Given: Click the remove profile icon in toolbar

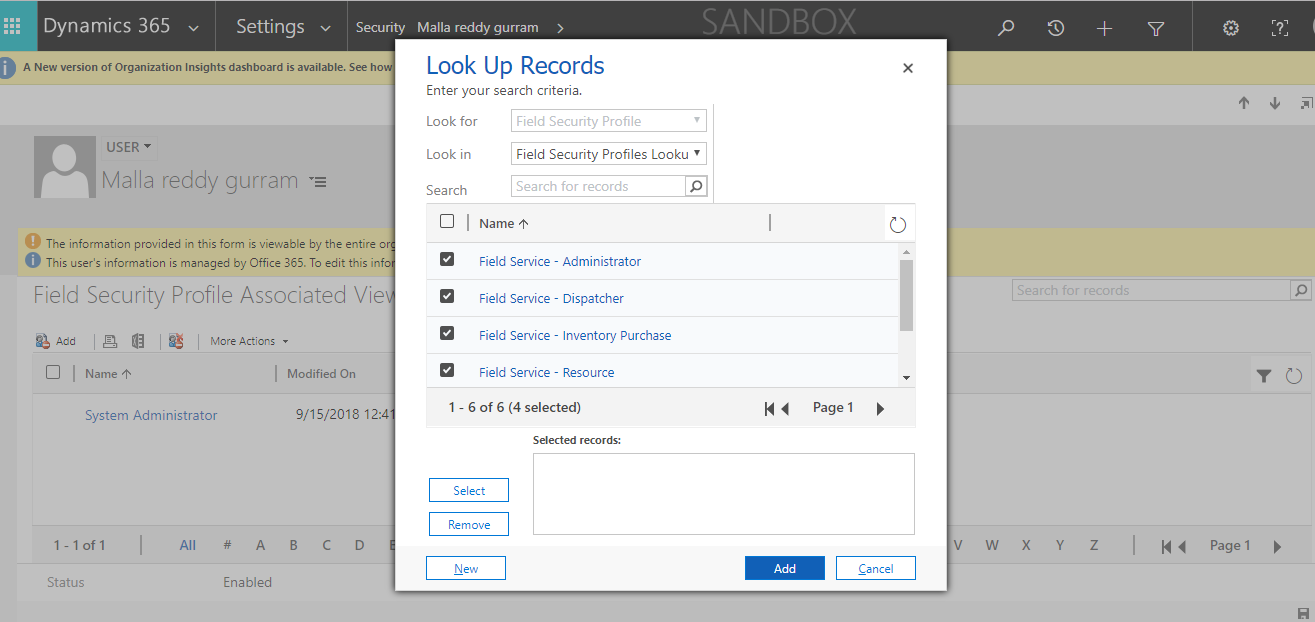Looking at the screenshot, I should pyautogui.click(x=176, y=341).
